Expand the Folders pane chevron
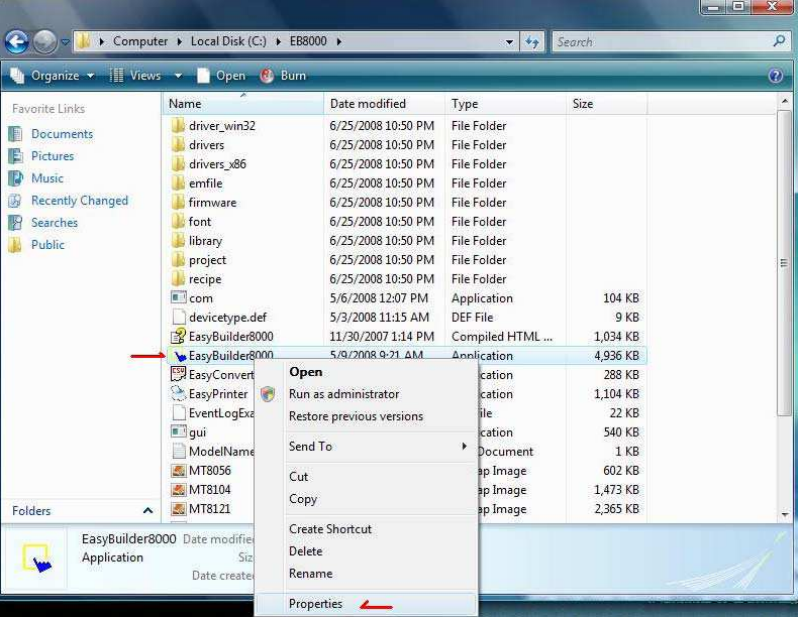The height and width of the screenshot is (617, 798). [148, 511]
